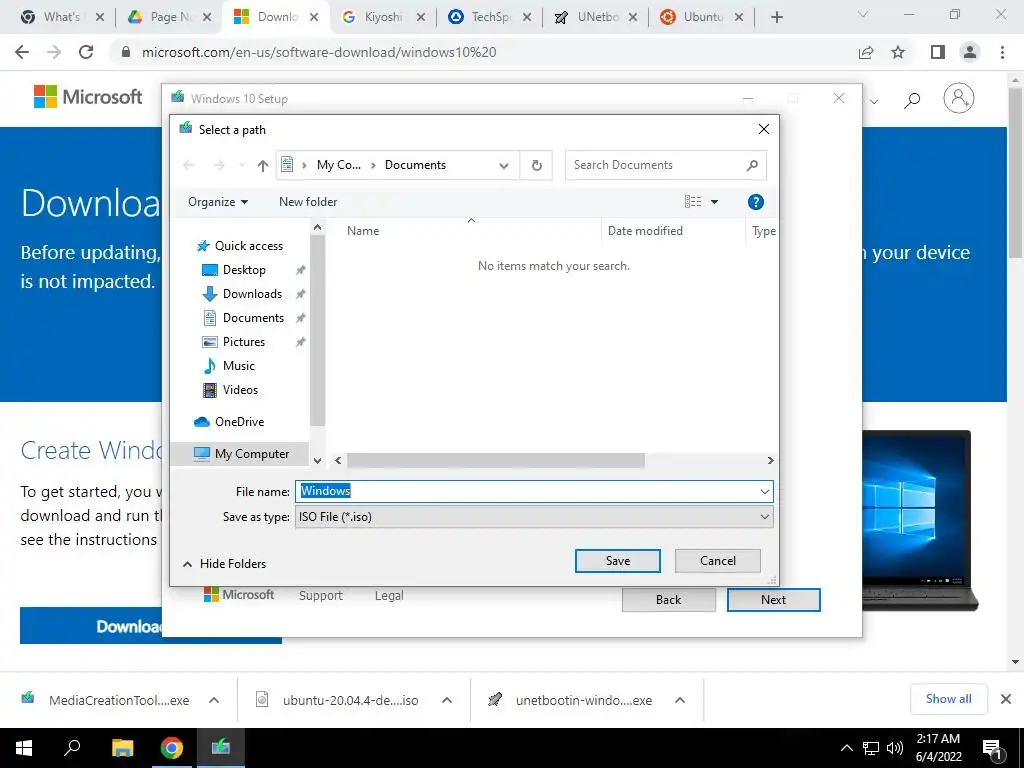Image resolution: width=1024 pixels, height=768 pixels.
Task: Open File Explorer from the taskbar
Action: 122,748
